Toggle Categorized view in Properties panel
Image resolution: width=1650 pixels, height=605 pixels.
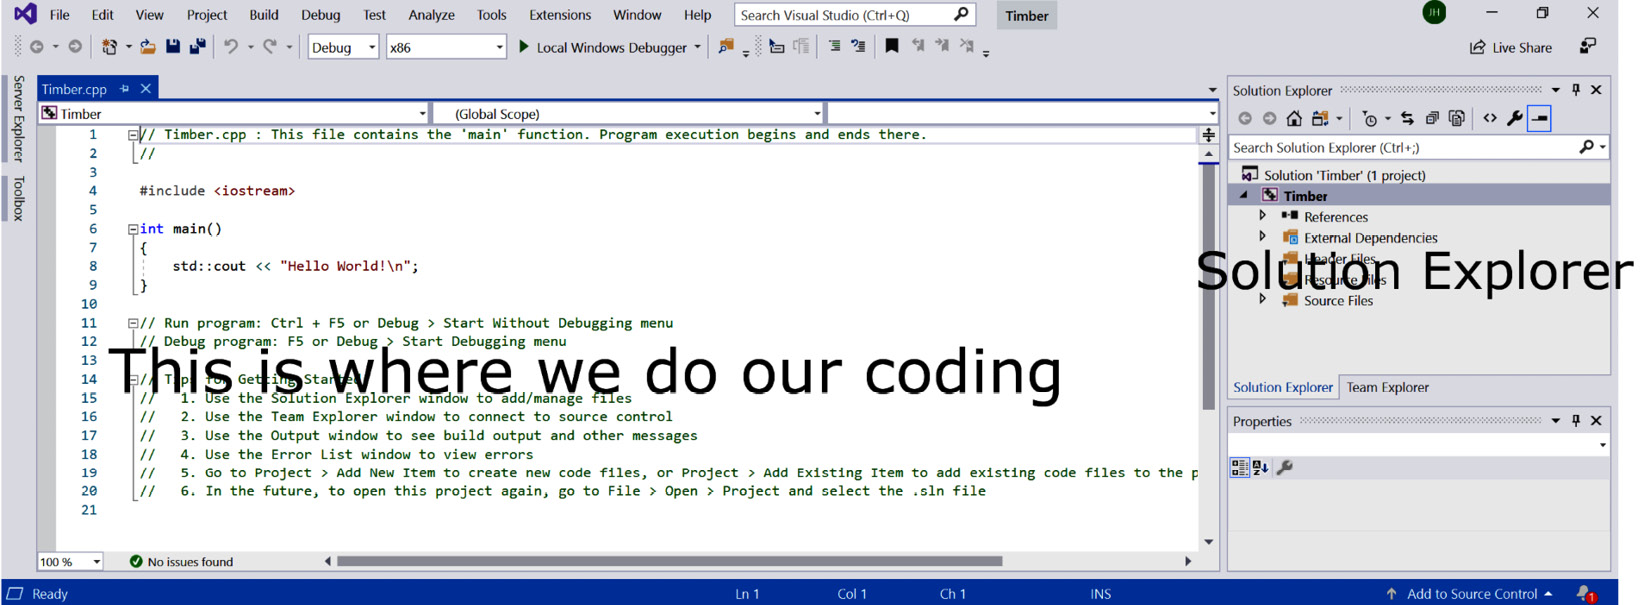1240,467
